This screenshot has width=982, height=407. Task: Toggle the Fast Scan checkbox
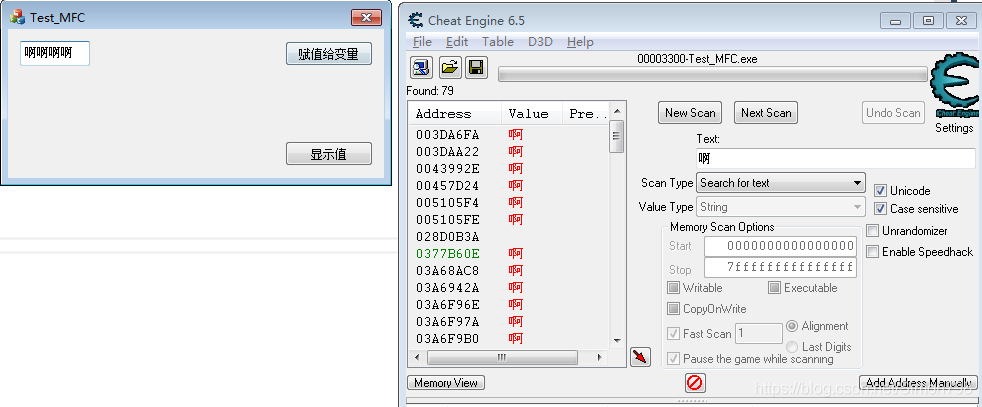click(674, 334)
